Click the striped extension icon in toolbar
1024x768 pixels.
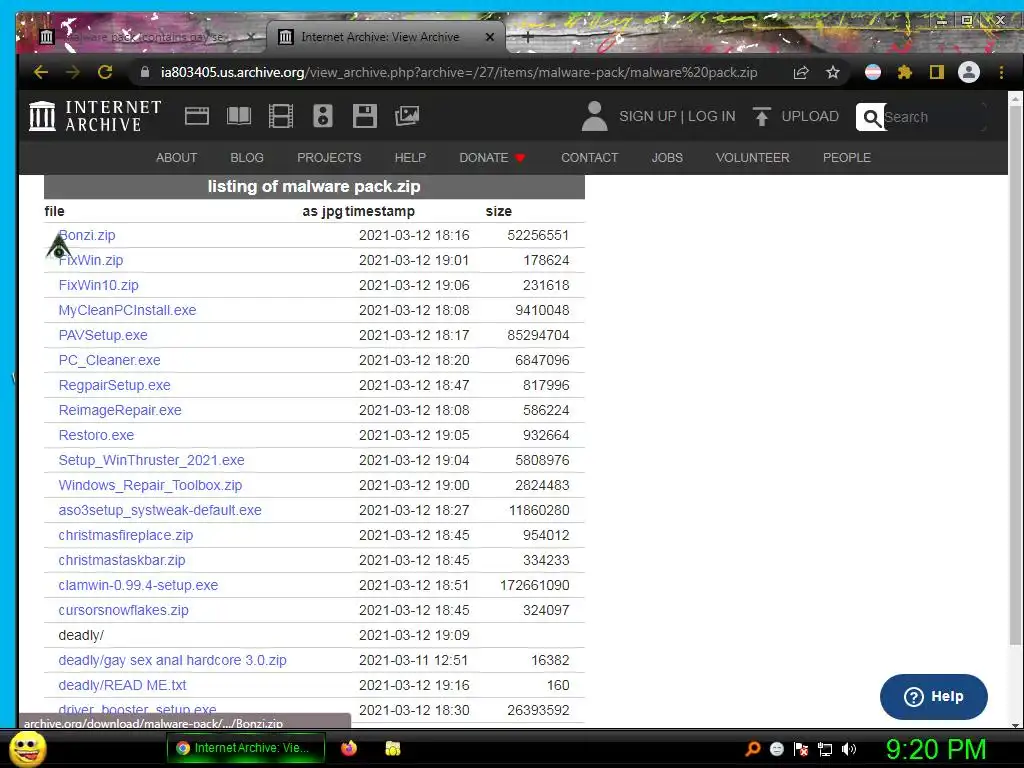(x=872, y=72)
